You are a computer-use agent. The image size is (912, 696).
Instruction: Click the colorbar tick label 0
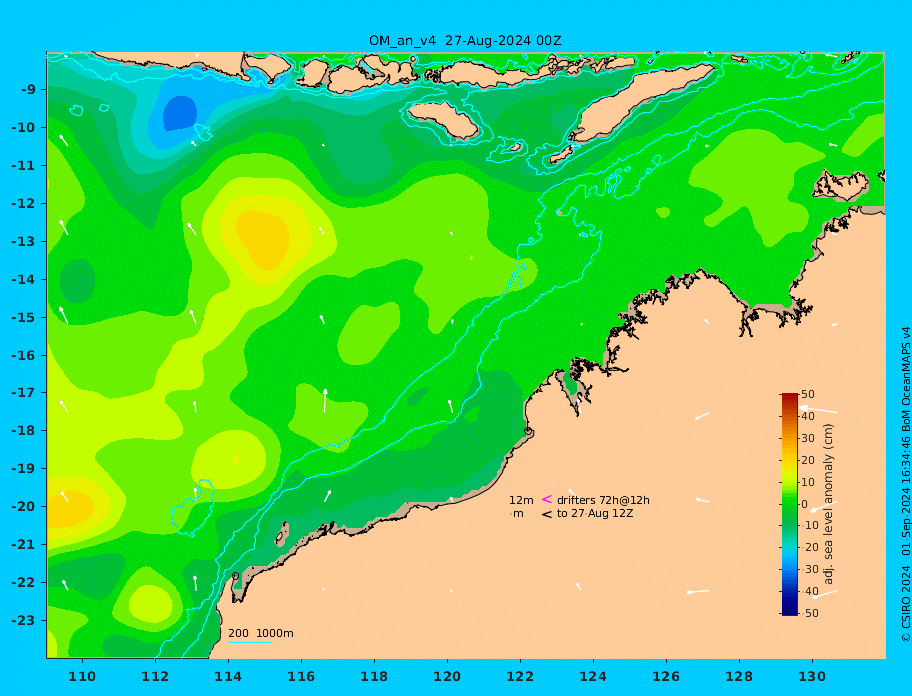(x=804, y=504)
